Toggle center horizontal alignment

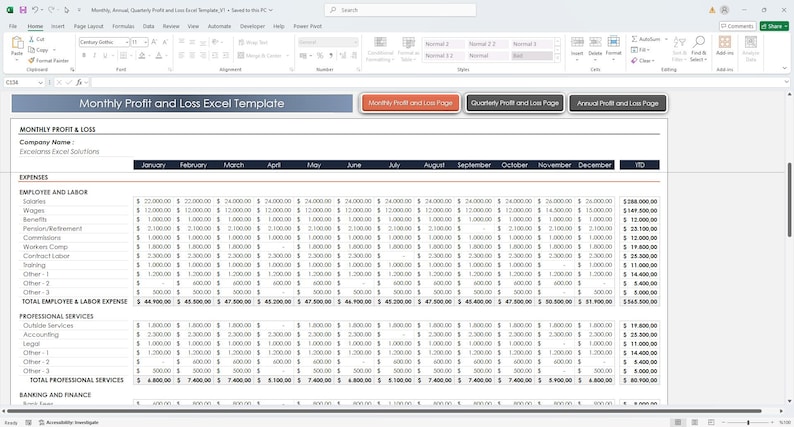point(192,56)
